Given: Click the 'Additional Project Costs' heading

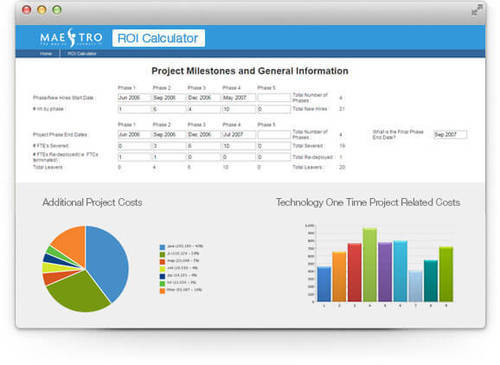Looking at the screenshot, I should pos(92,202).
